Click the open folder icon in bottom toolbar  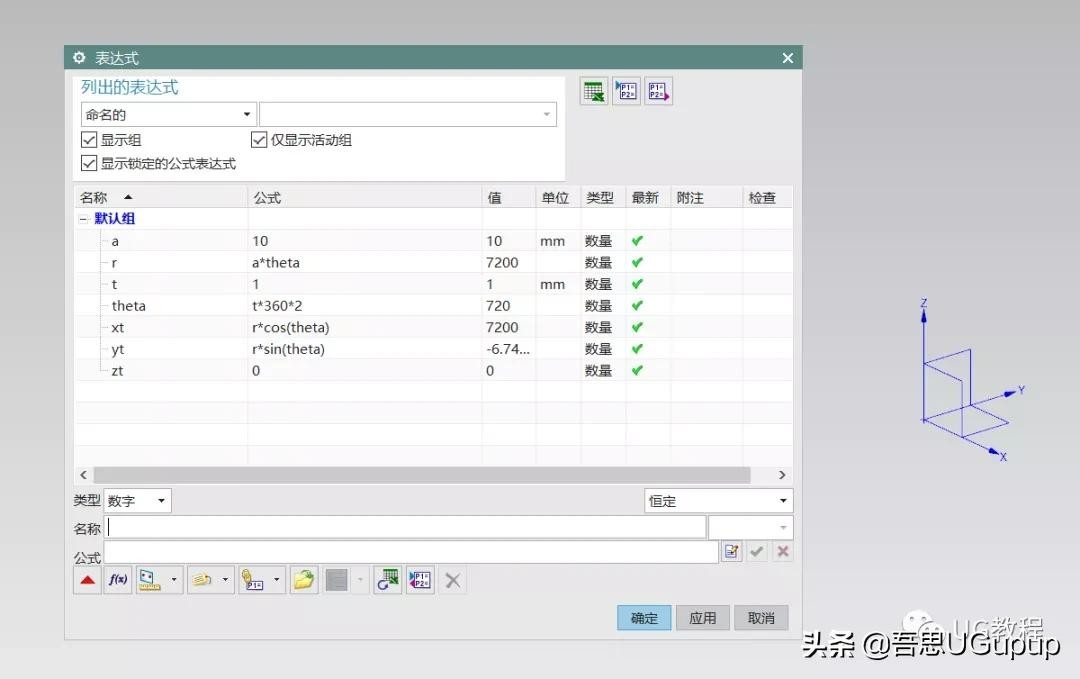click(304, 580)
